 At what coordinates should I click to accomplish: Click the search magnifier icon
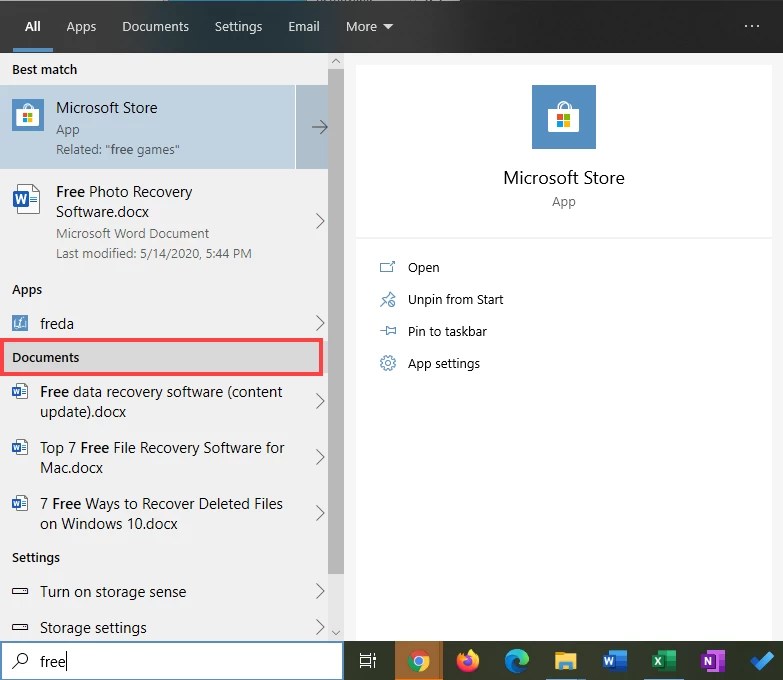tap(20, 661)
